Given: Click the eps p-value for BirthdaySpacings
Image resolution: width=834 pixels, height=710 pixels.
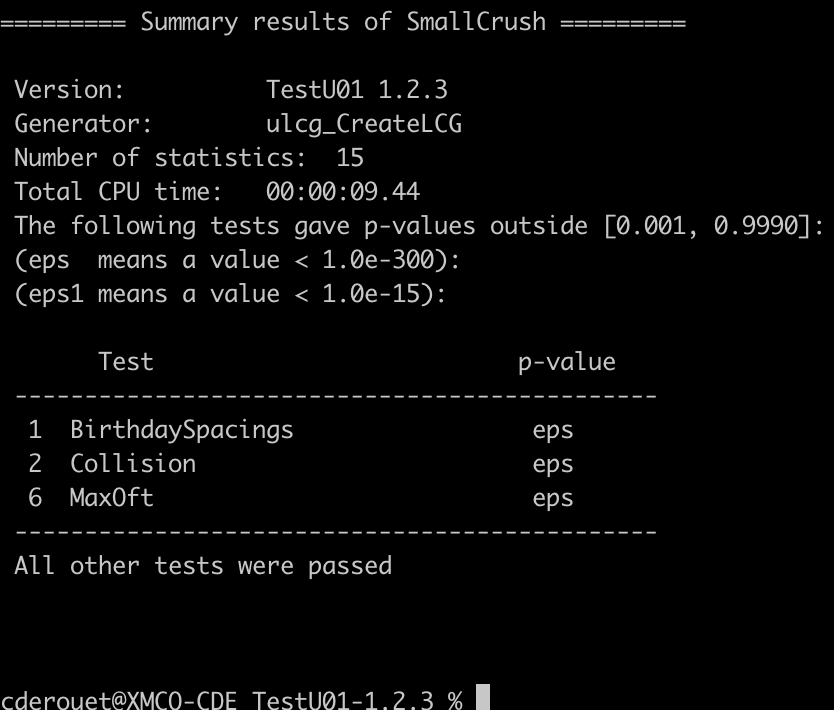Looking at the screenshot, I should click(553, 431).
